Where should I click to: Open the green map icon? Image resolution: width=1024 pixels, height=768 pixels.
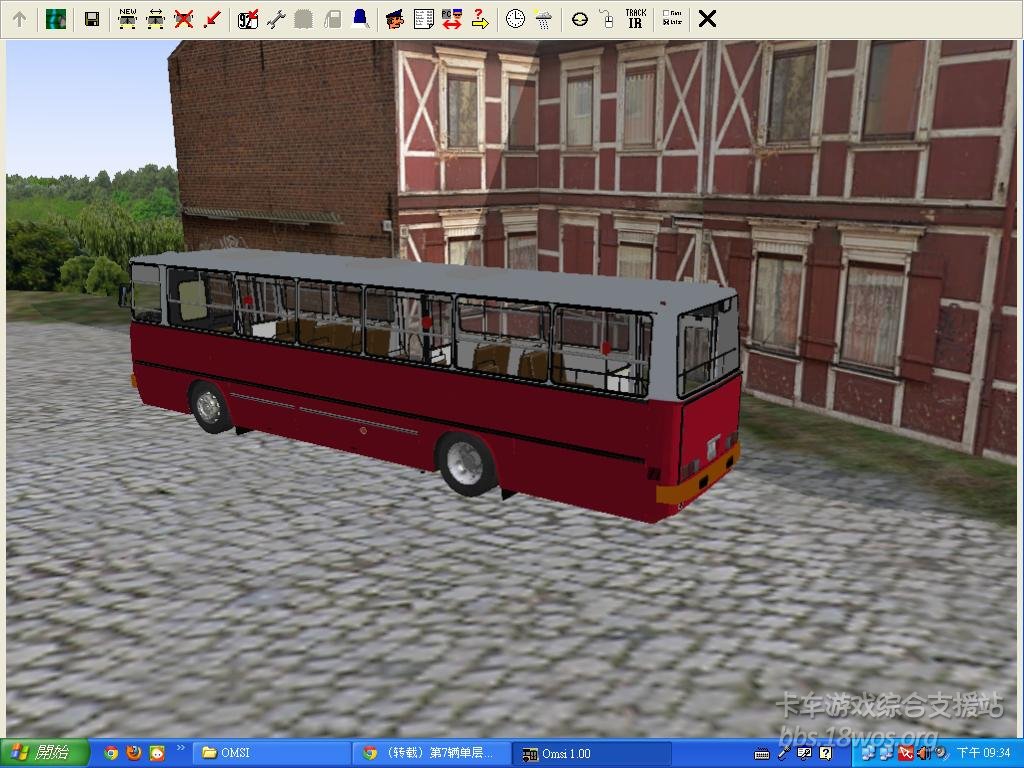pos(56,19)
